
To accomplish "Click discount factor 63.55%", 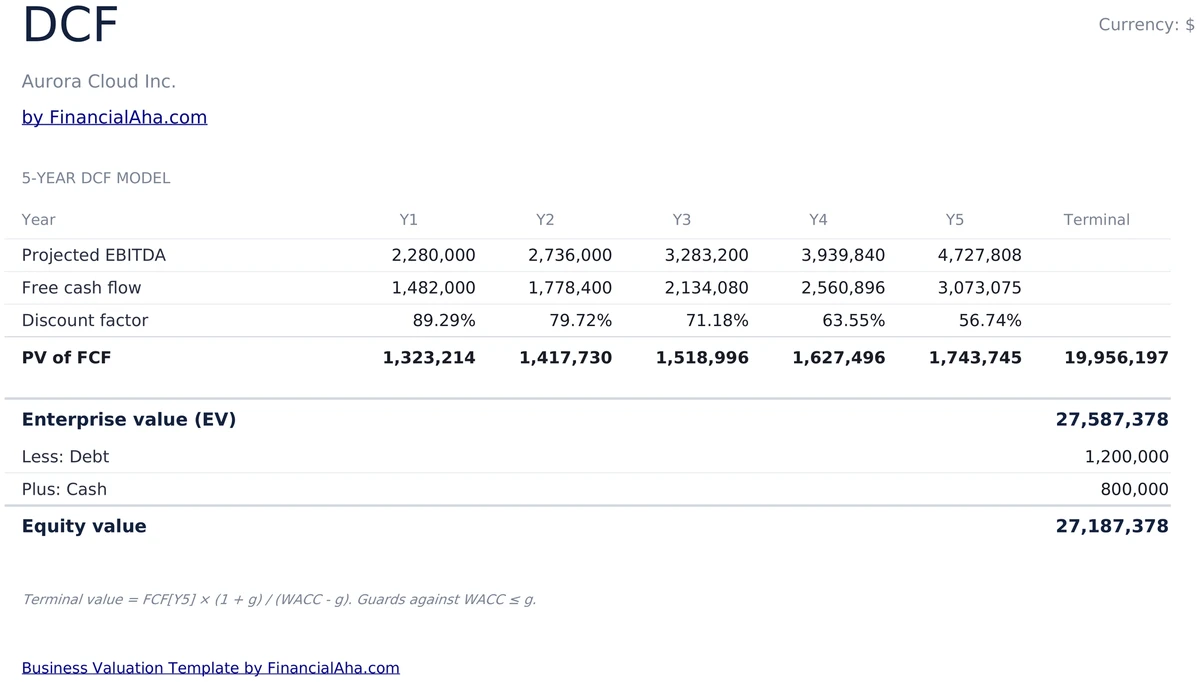I will pos(854,321).
